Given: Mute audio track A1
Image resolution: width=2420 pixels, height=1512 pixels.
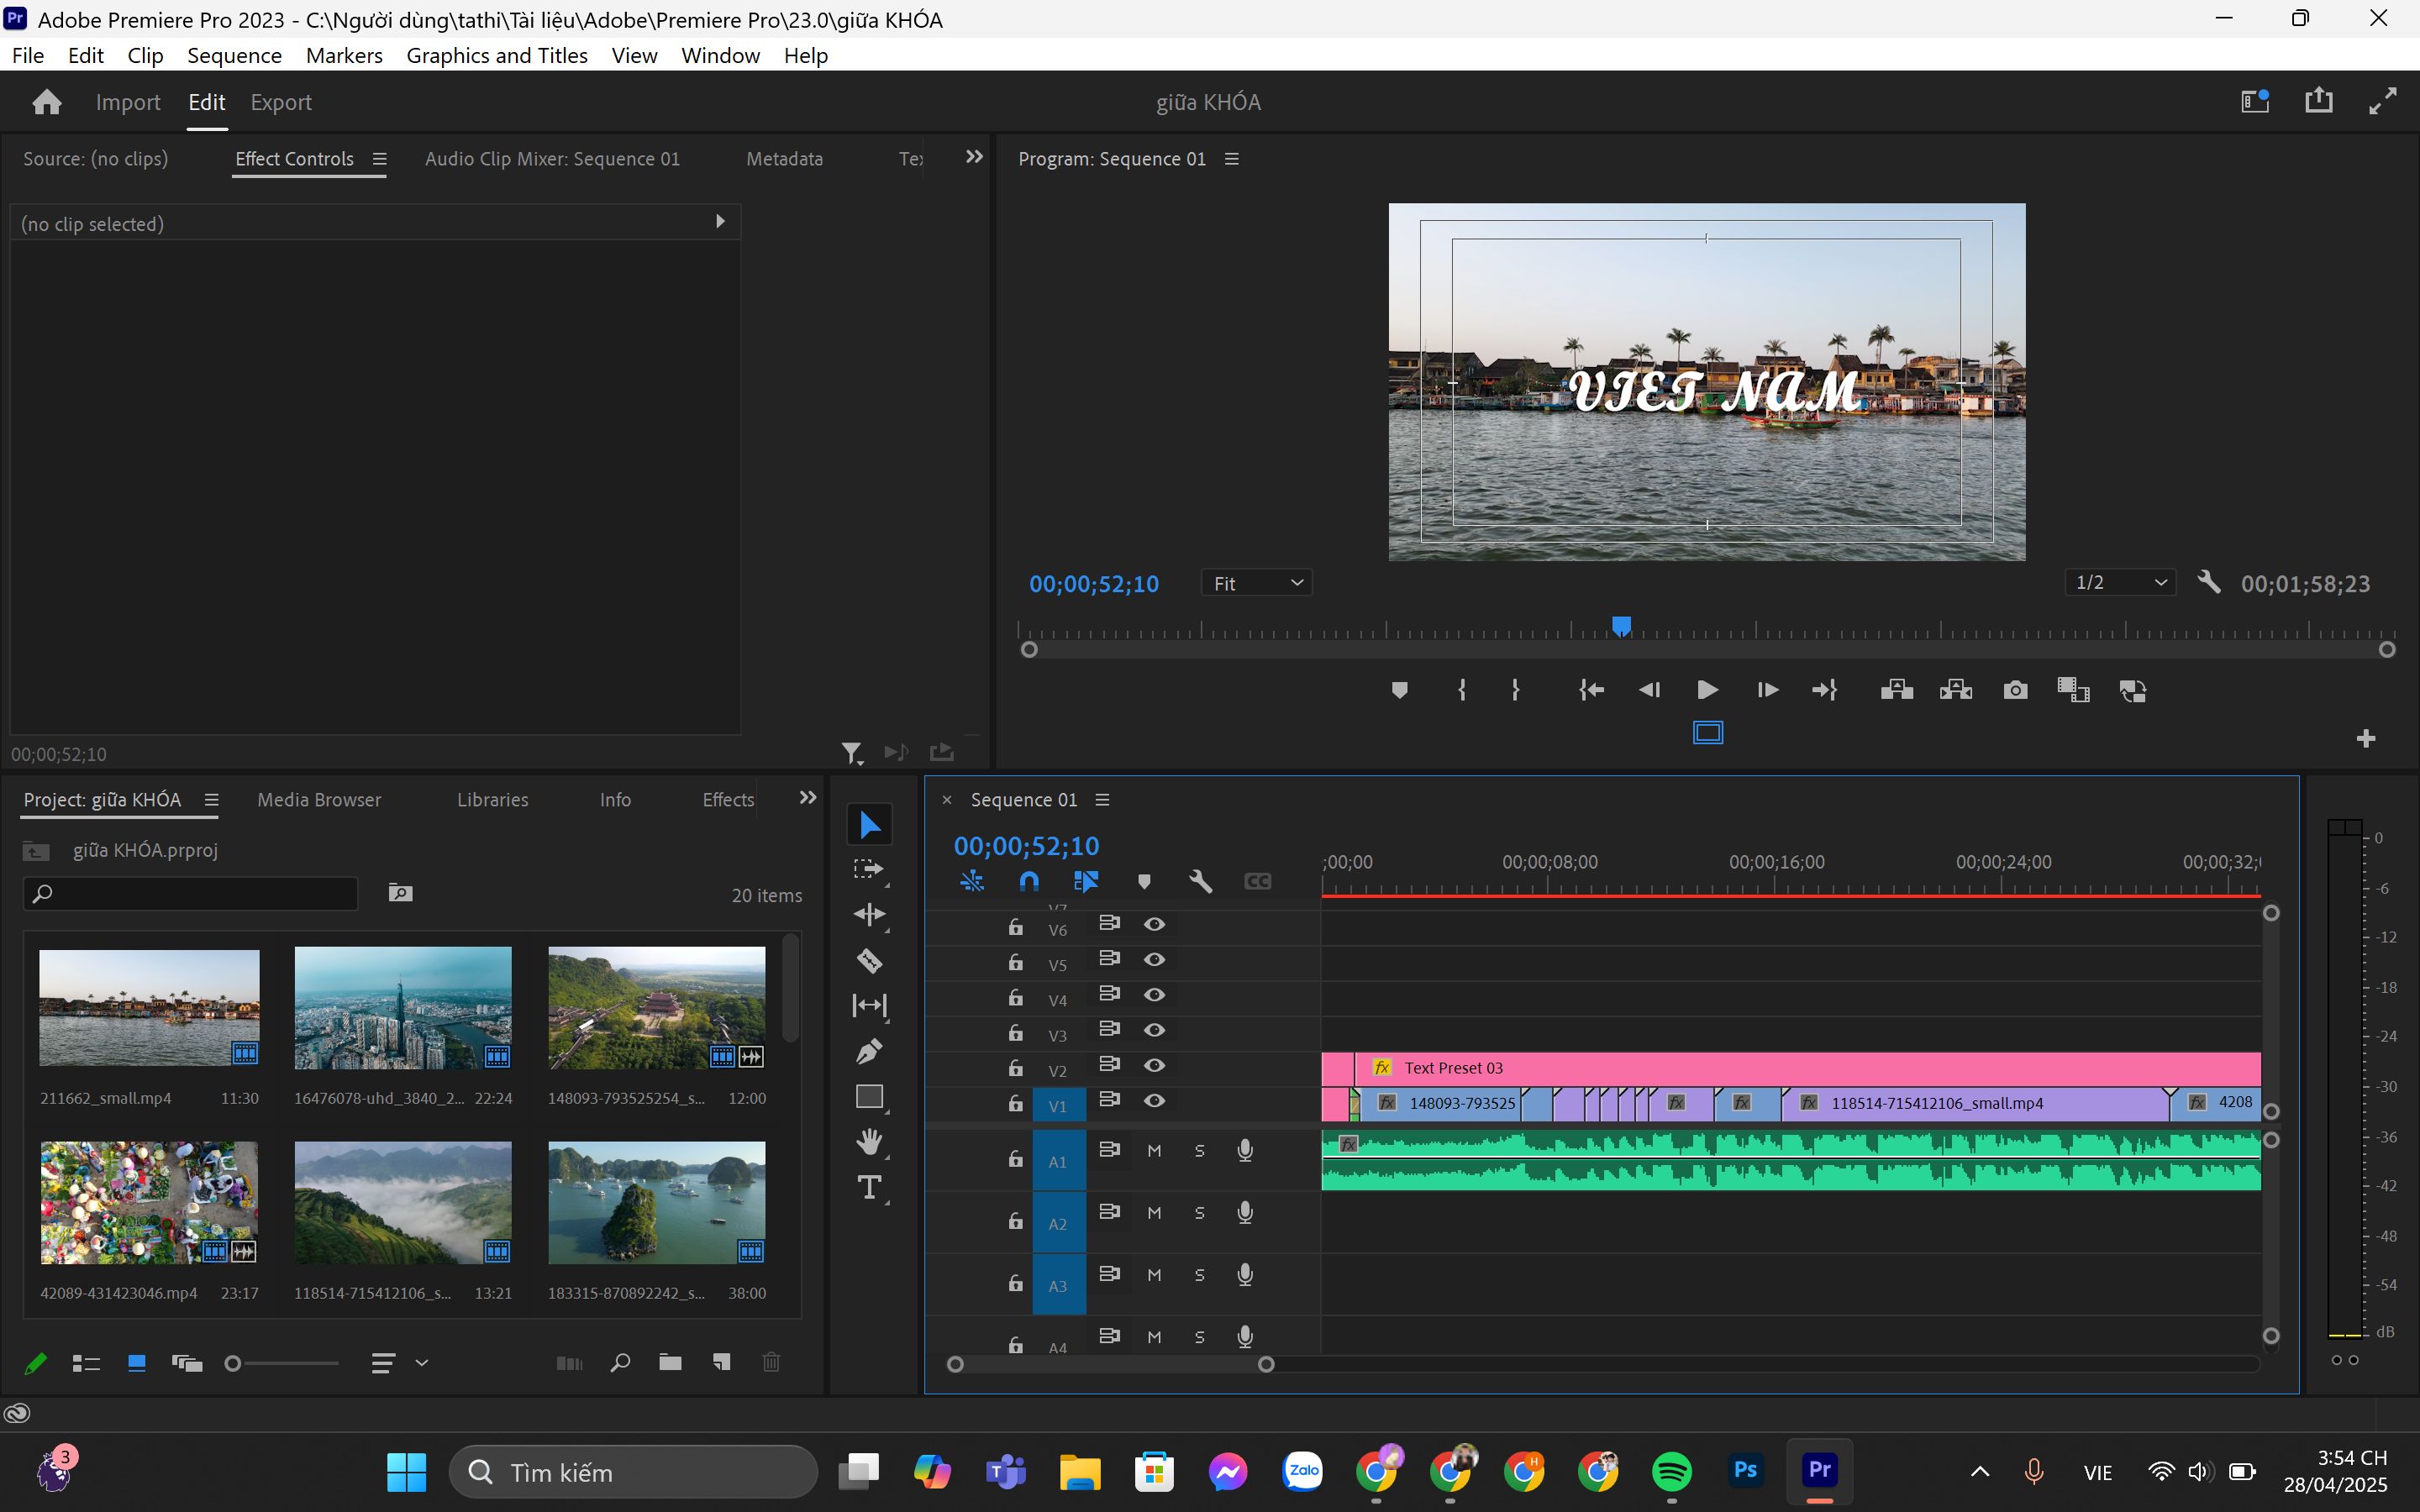Looking at the screenshot, I should [x=1154, y=1150].
